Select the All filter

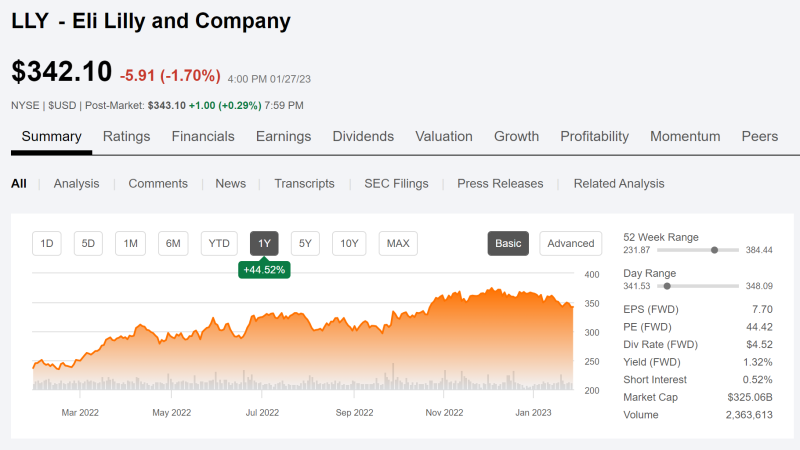click(x=19, y=184)
